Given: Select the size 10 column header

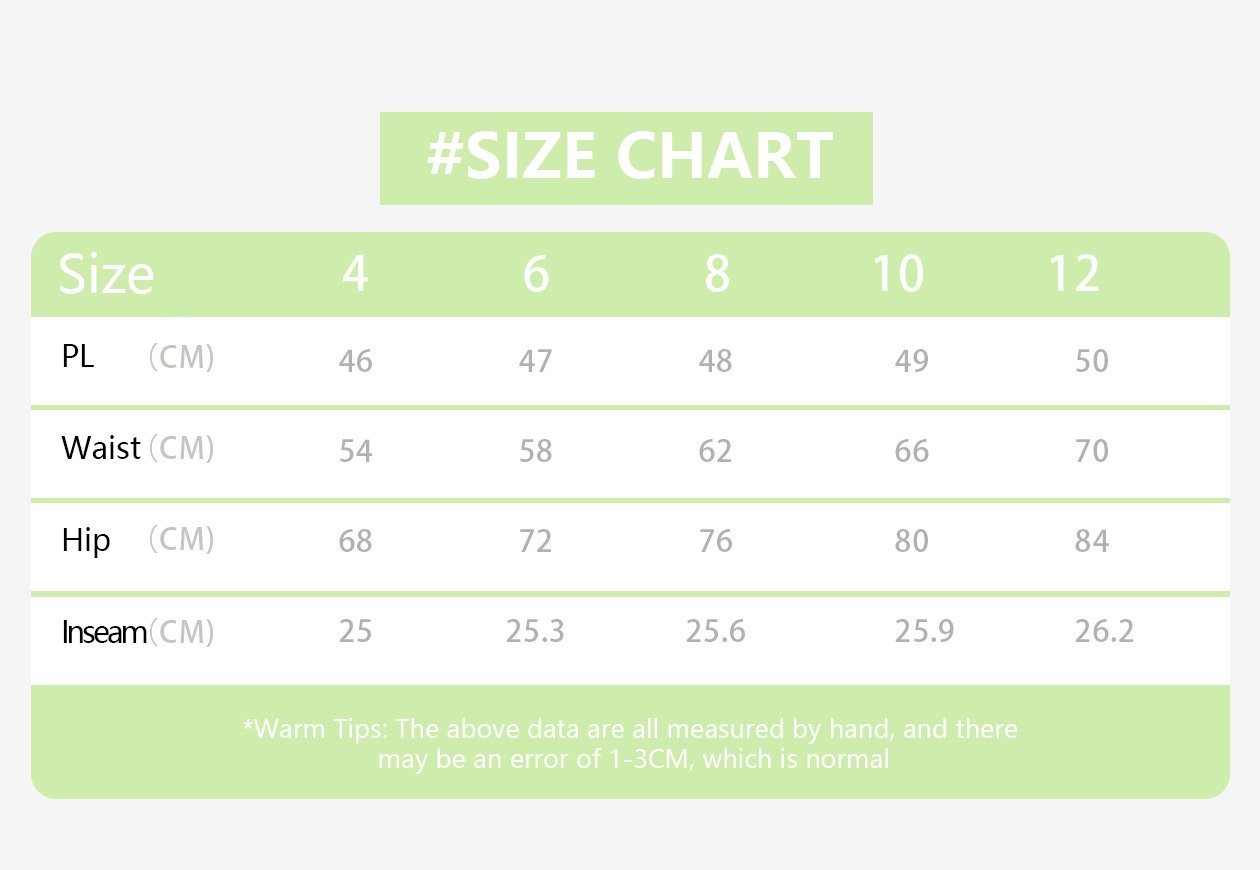Looking at the screenshot, I should coord(897,273).
